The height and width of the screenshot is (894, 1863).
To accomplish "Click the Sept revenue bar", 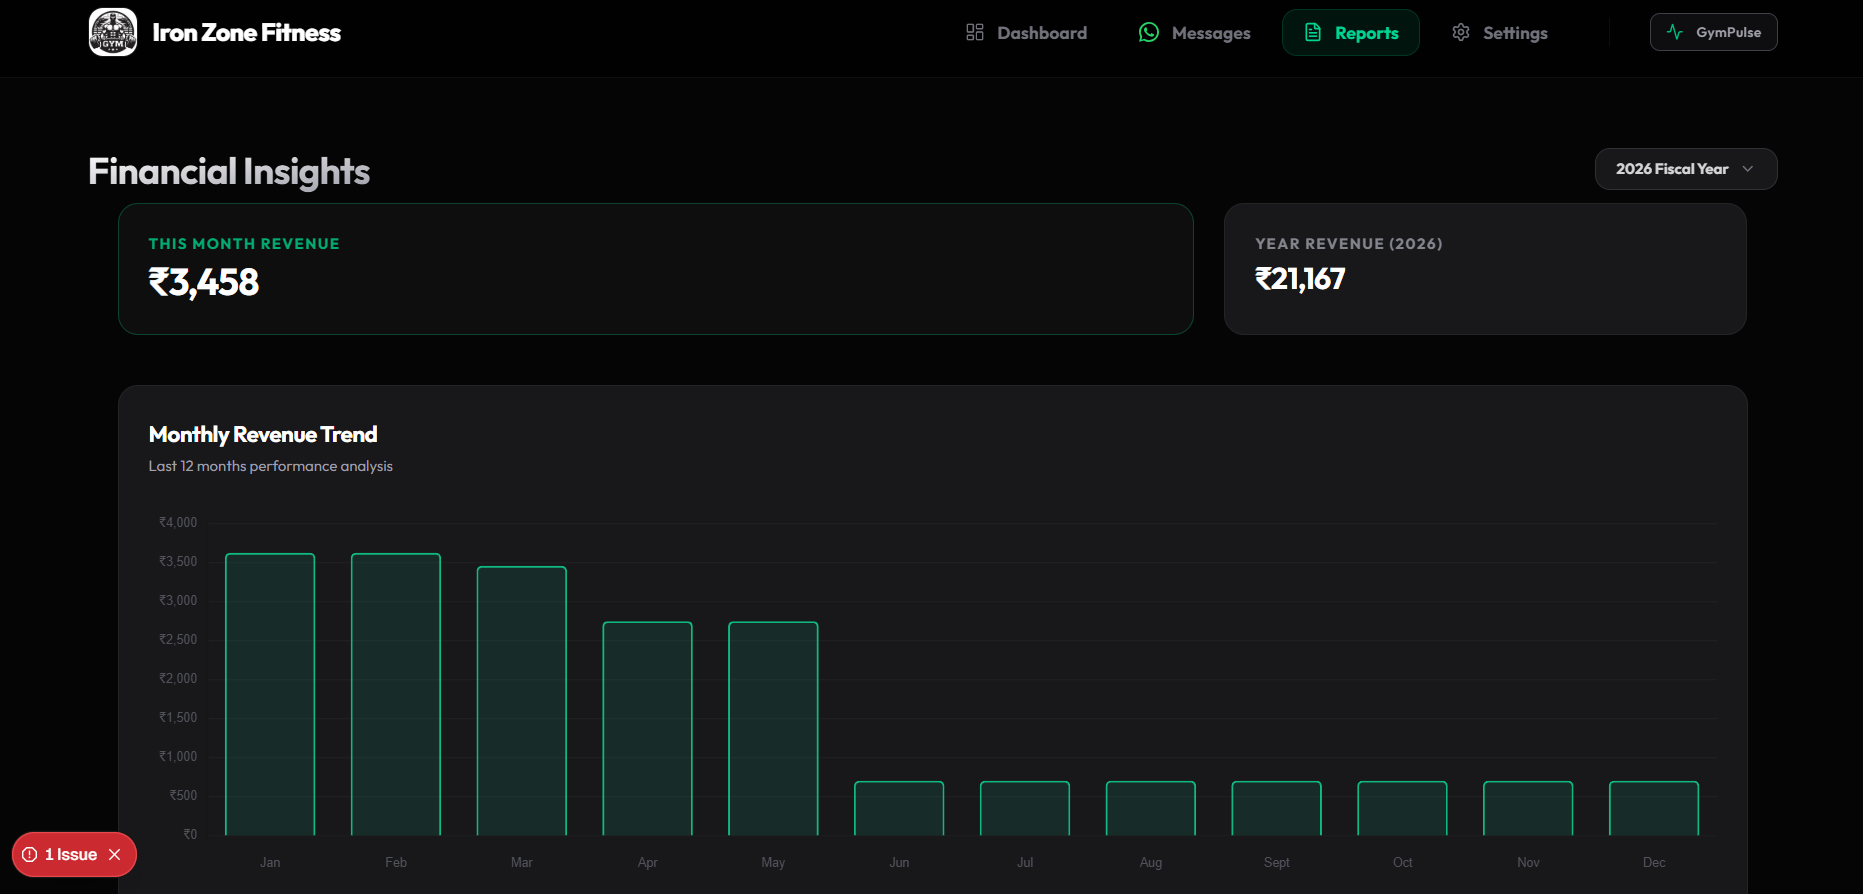I will (x=1277, y=808).
